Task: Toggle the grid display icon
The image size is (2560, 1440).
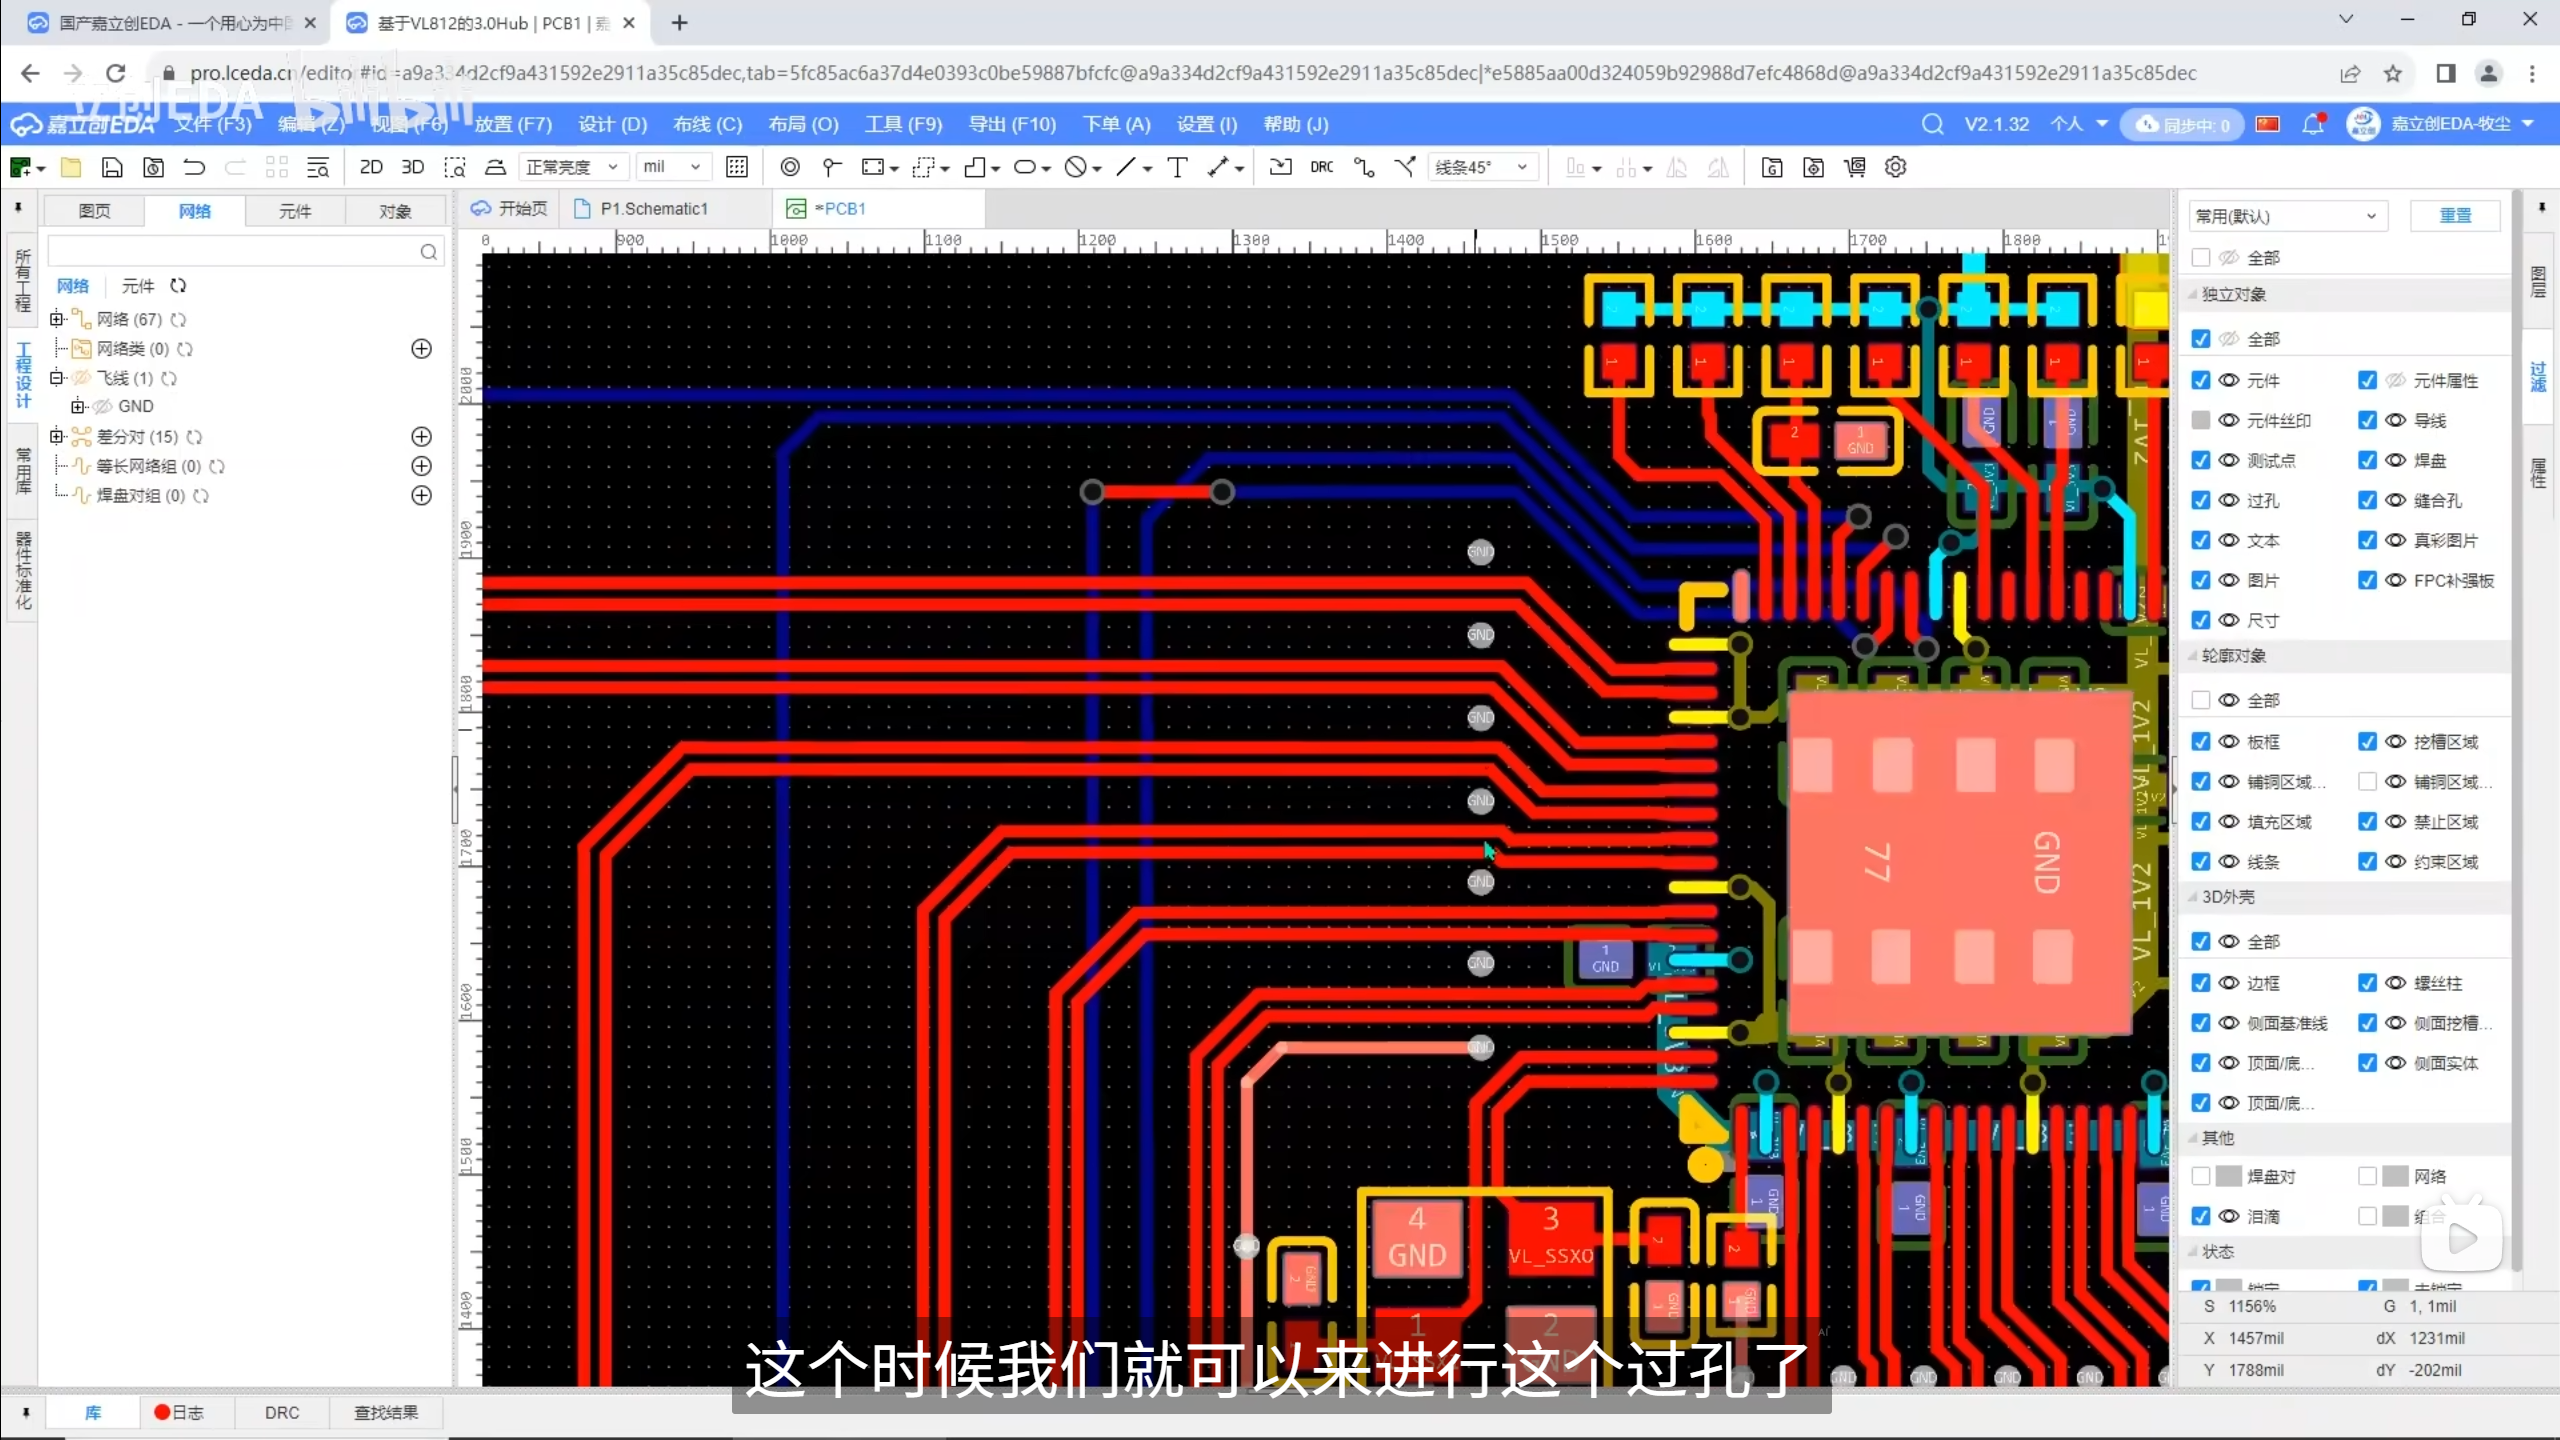Action: [737, 167]
